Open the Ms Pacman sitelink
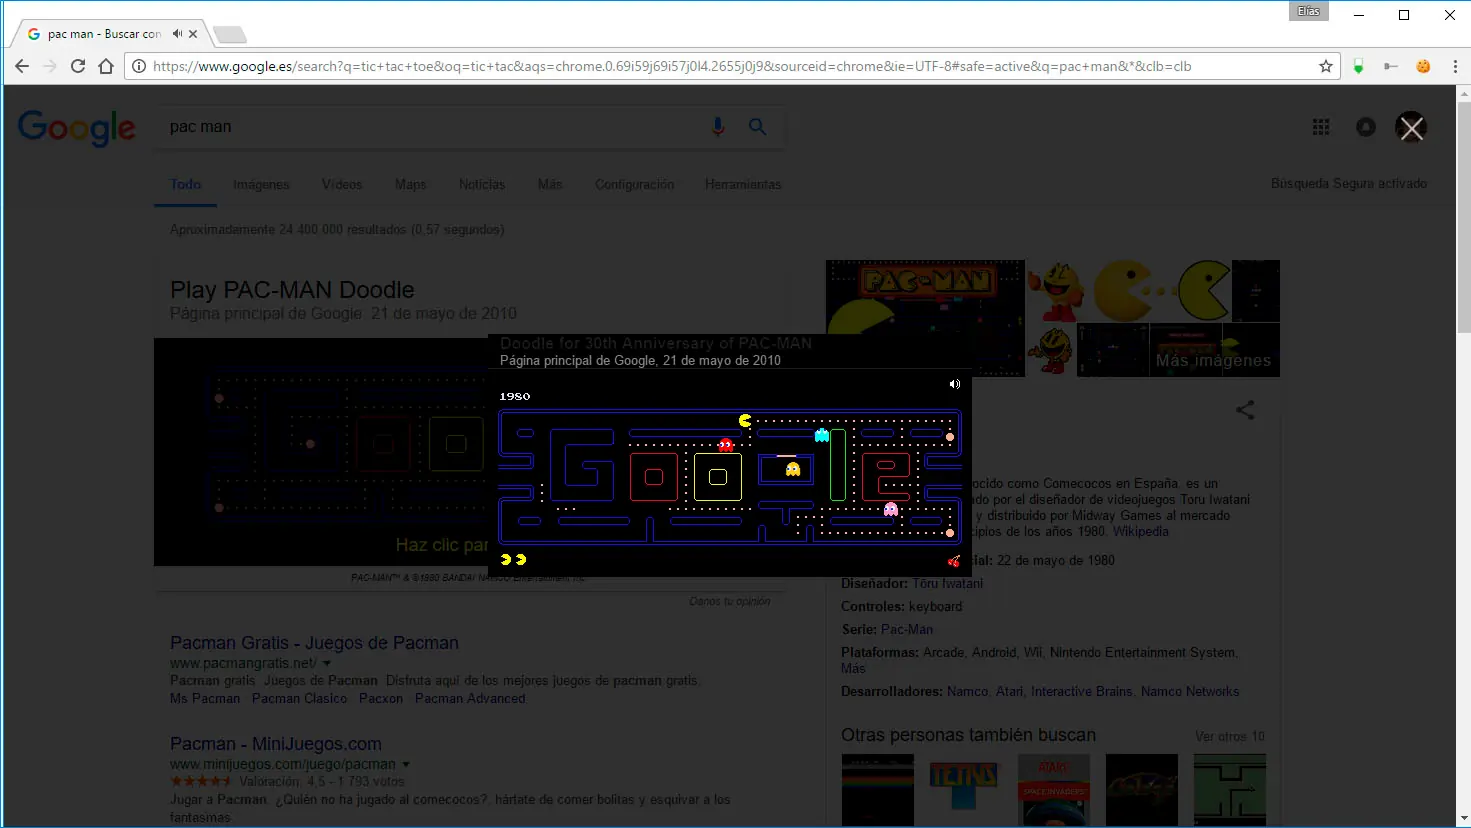Viewport: 1471px width, 828px height. point(205,698)
